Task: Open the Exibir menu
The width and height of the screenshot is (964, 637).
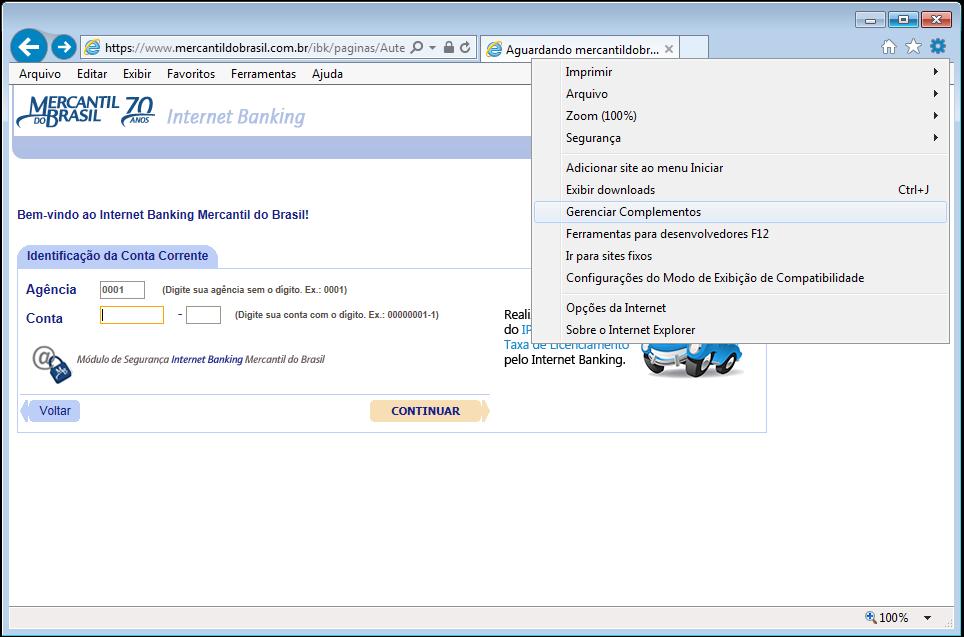Action: pyautogui.click(x=137, y=74)
